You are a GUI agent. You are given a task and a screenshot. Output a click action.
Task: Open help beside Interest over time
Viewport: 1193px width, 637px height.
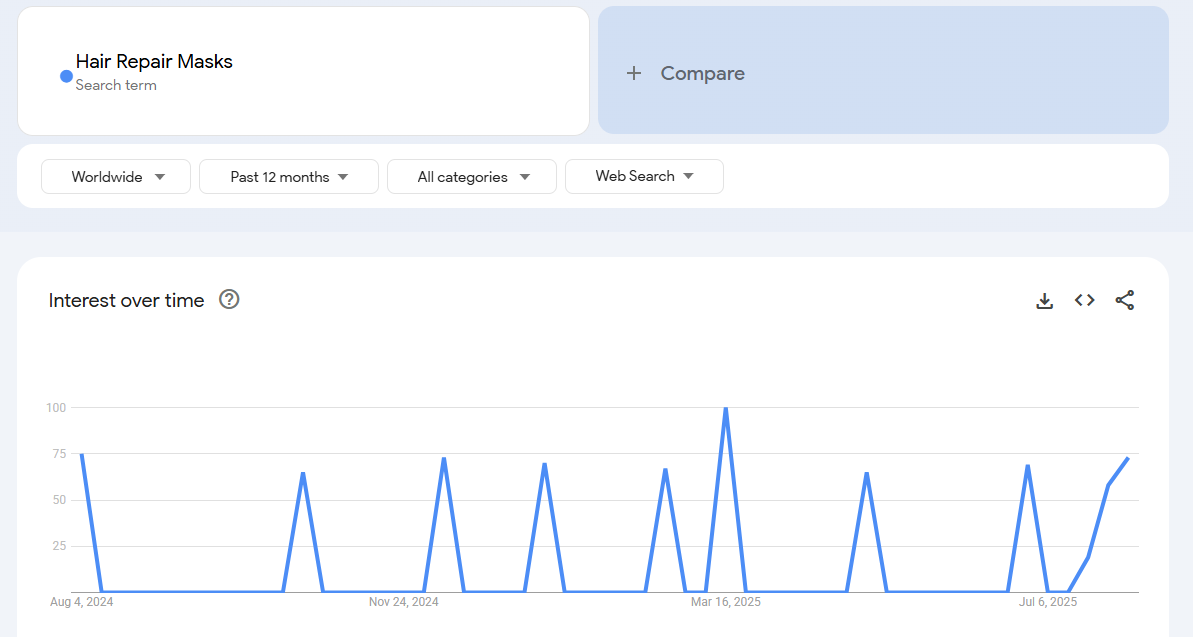[229, 300]
